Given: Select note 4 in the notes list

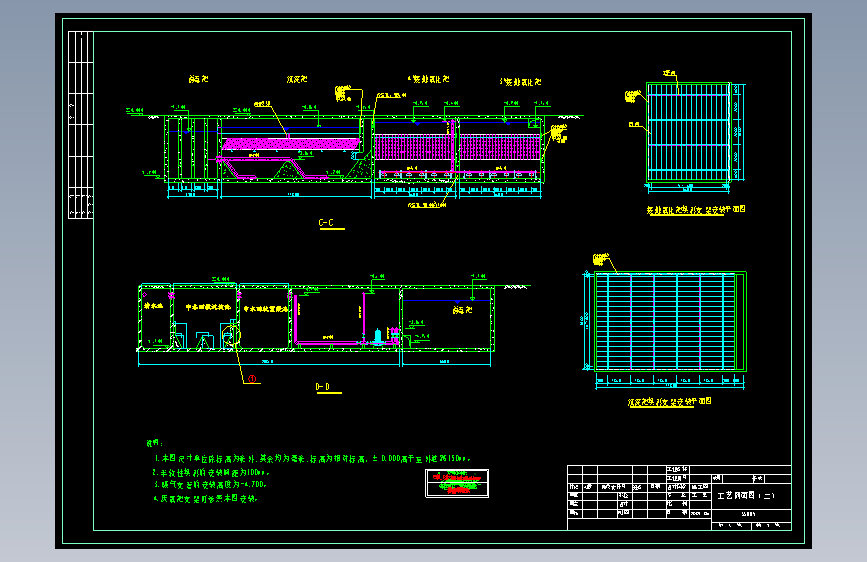Looking at the screenshot, I should coord(205,498).
